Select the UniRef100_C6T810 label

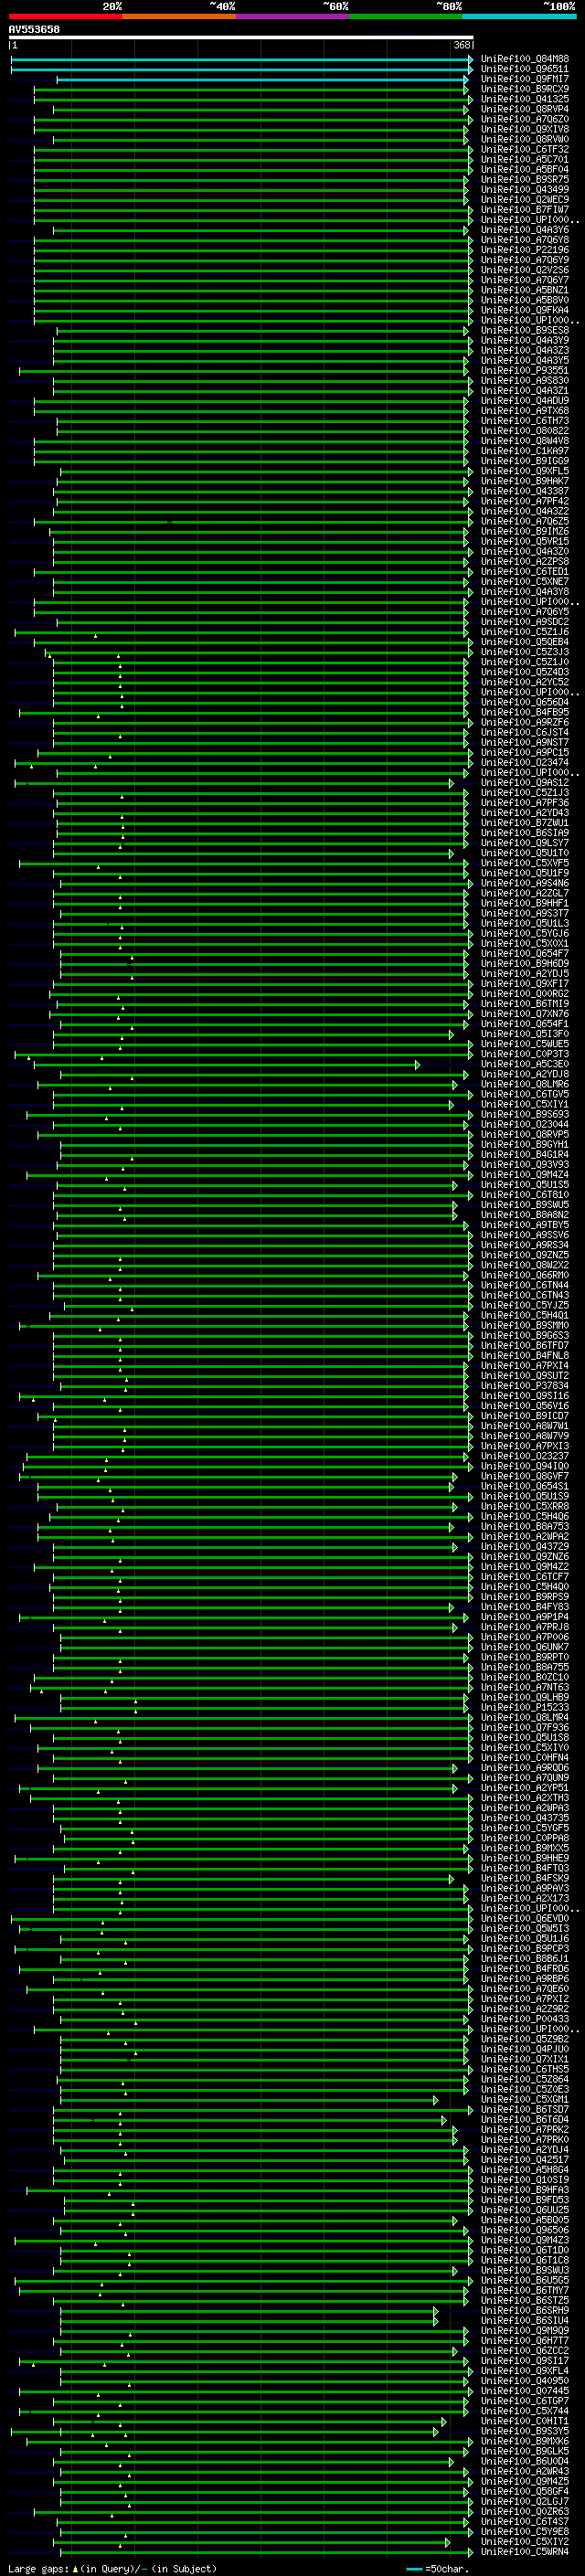pyautogui.click(x=525, y=1195)
